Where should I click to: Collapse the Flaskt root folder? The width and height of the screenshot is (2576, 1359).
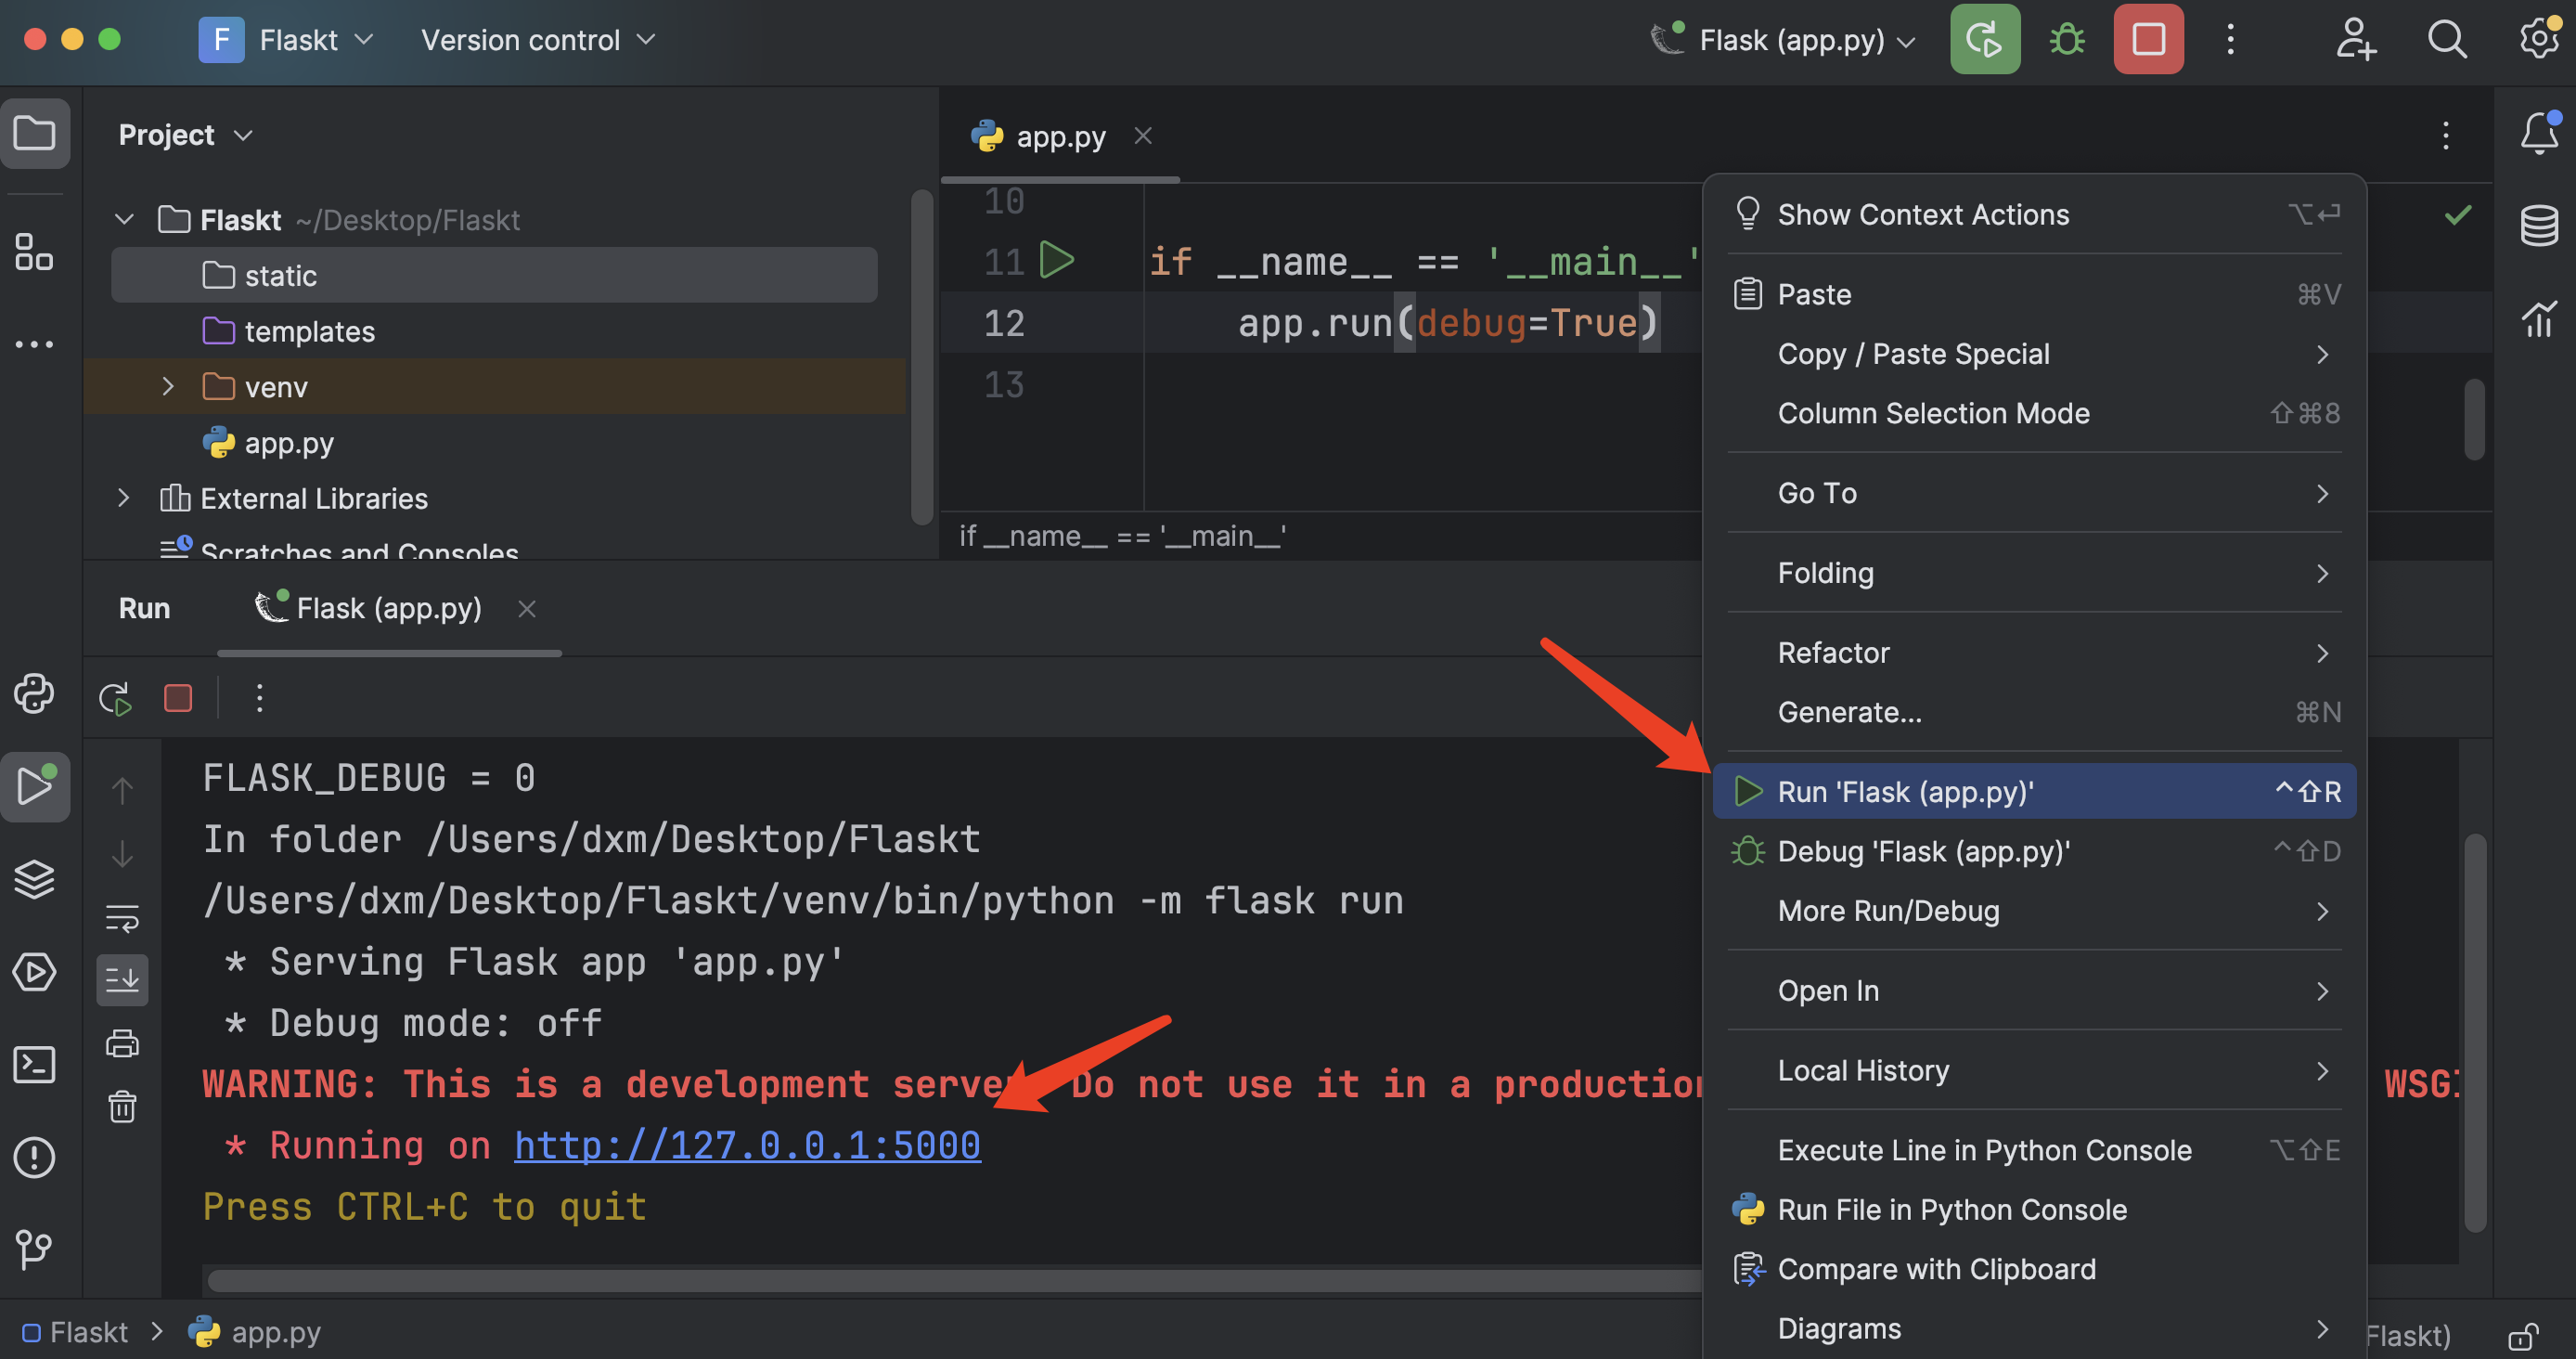point(124,219)
